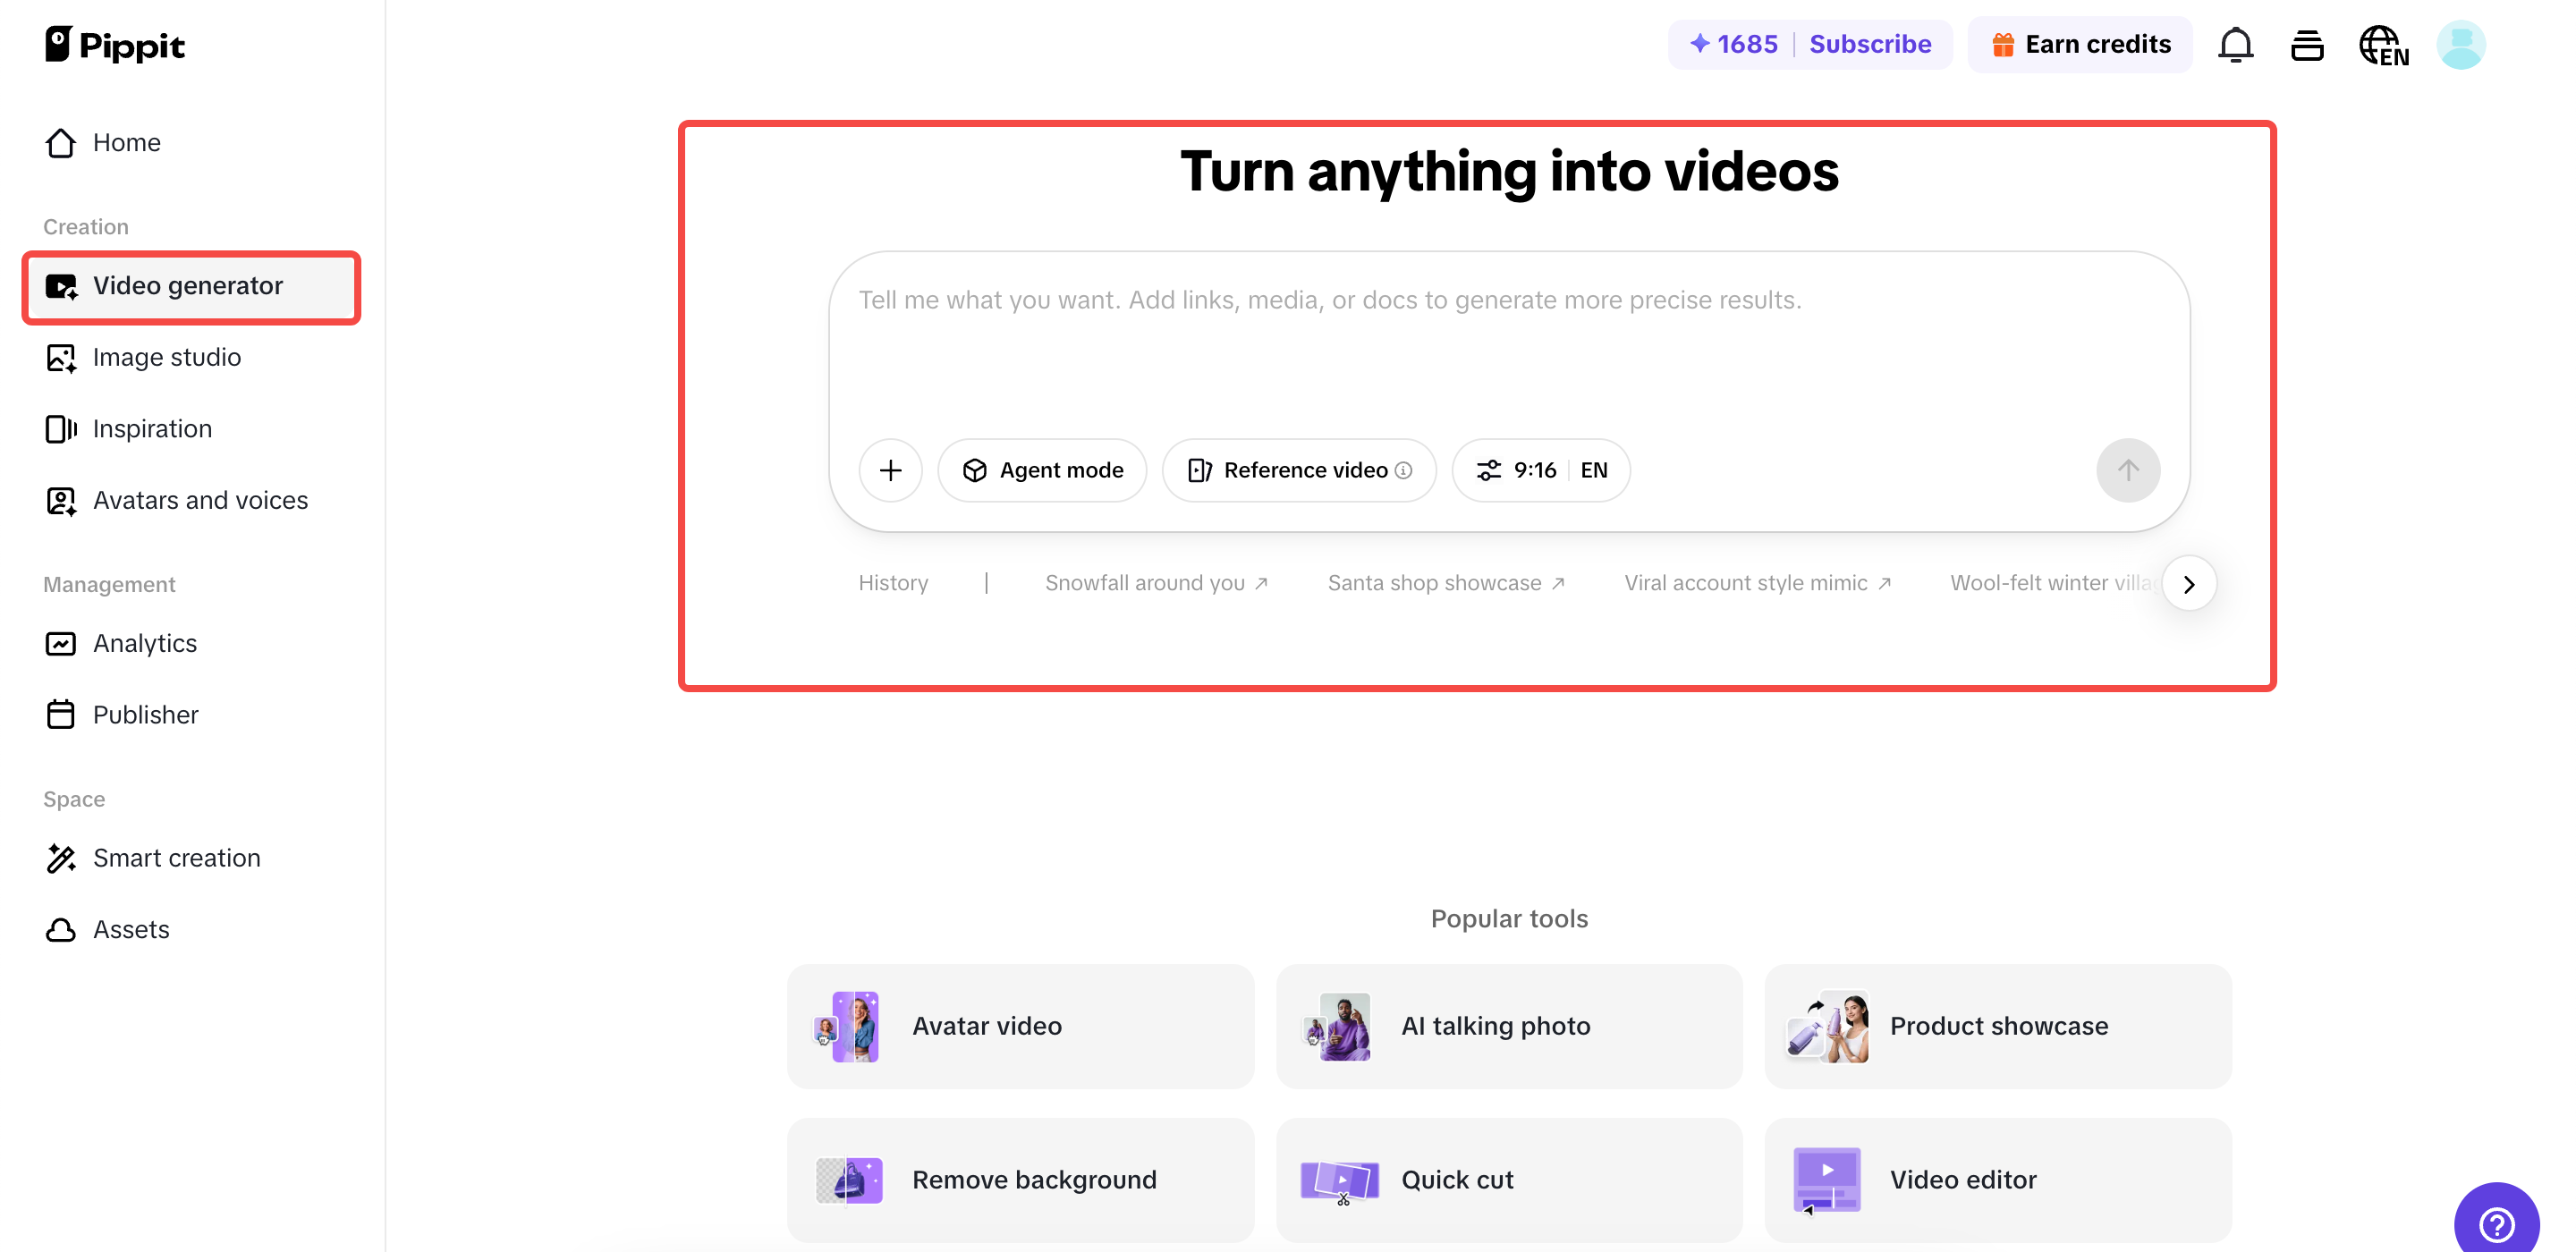Open the EN output language selector
This screenshot has width=2576, height=1252.
[x=1594, y=470]
